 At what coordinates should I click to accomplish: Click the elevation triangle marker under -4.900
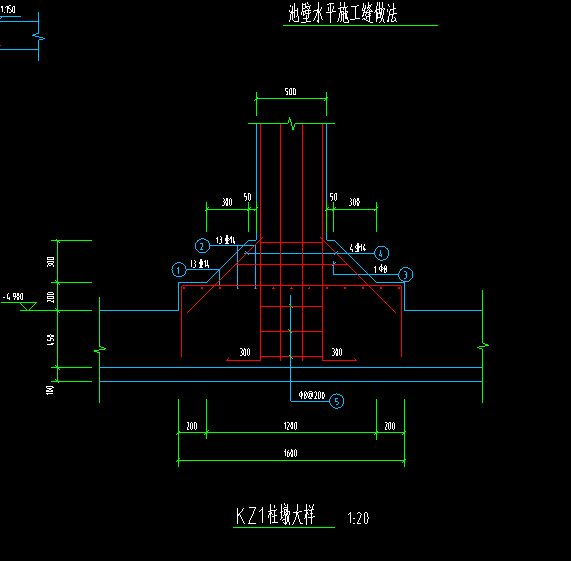click(x=28, y=306)
